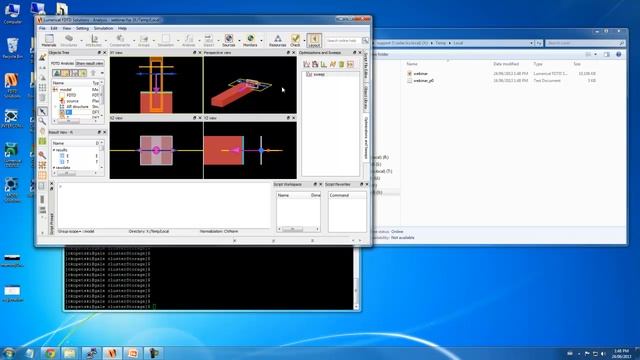Click the Analysis toolbar icon
640x360 pixels.
[x=188, y=40]
